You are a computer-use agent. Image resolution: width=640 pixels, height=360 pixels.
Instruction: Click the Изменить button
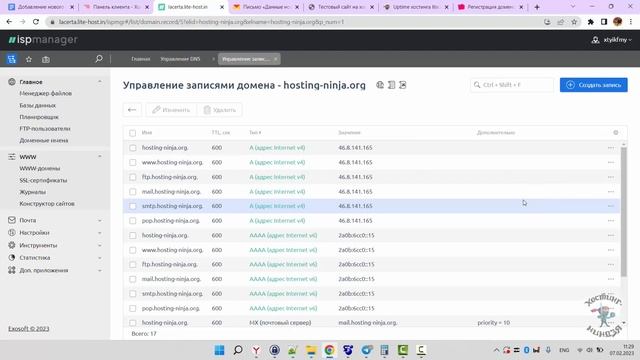(x=171, y=110)
